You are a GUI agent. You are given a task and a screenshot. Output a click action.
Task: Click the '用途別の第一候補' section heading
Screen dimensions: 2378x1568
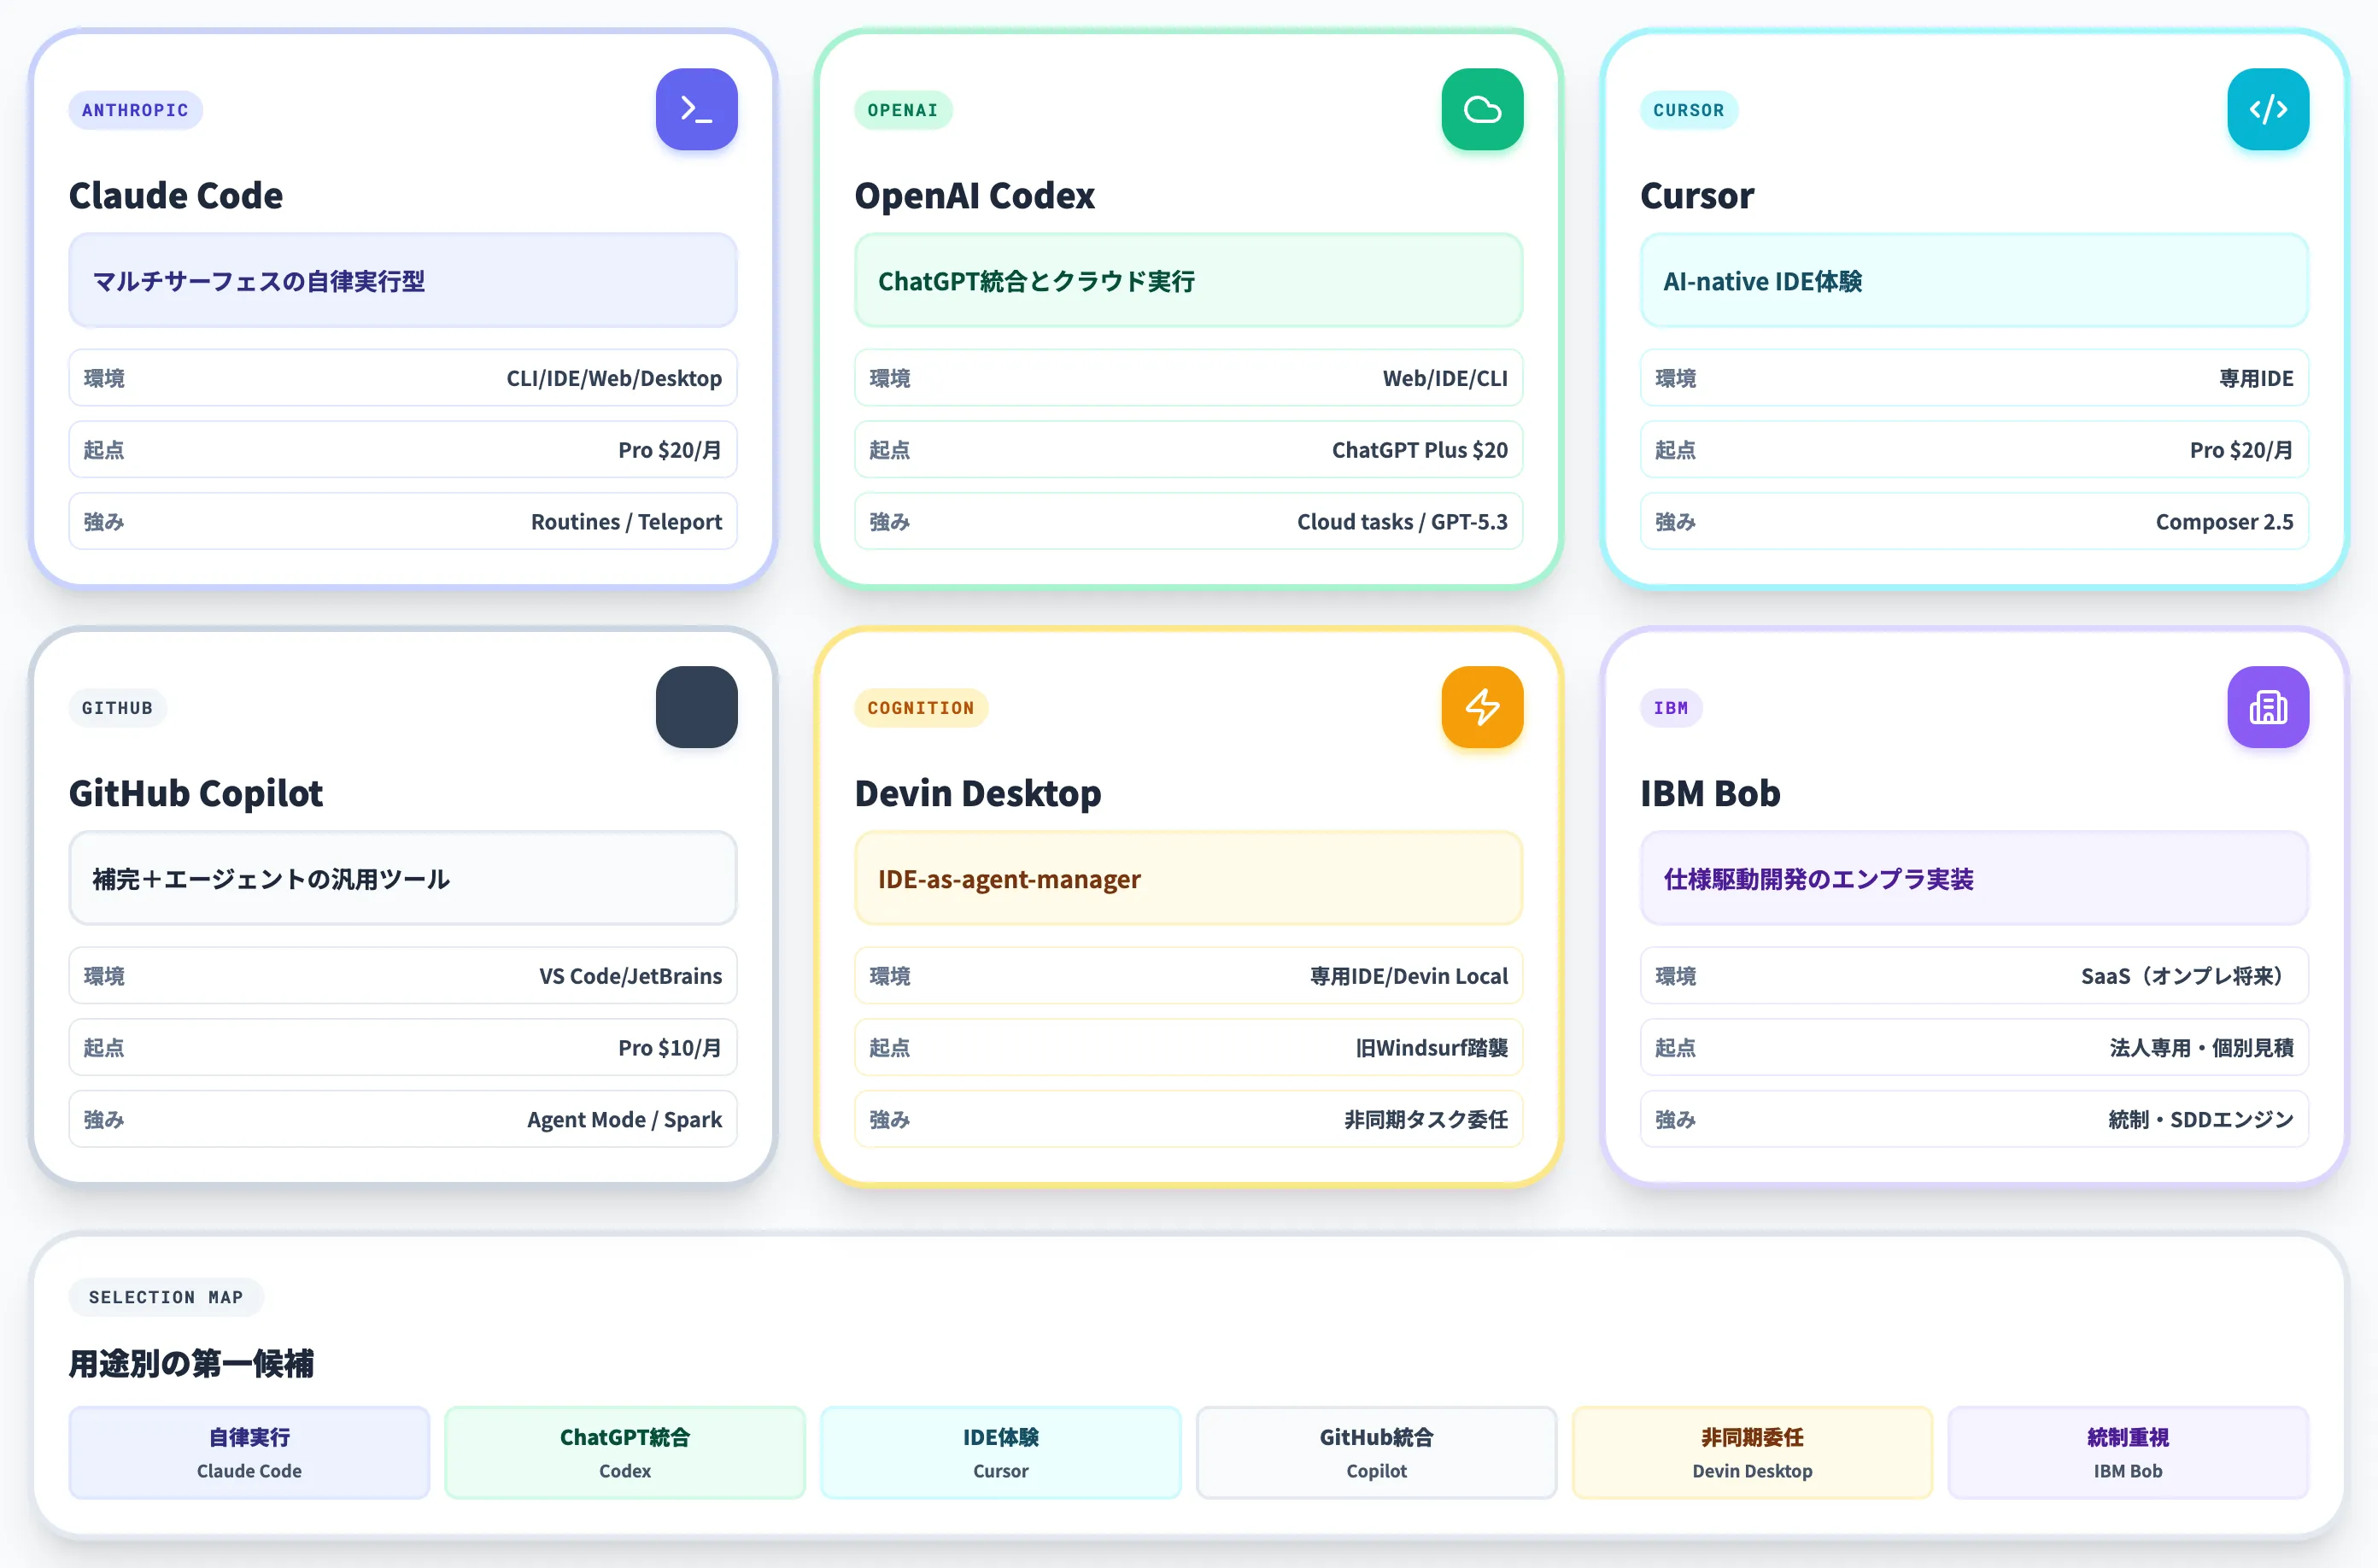[x=191, y=1363]
